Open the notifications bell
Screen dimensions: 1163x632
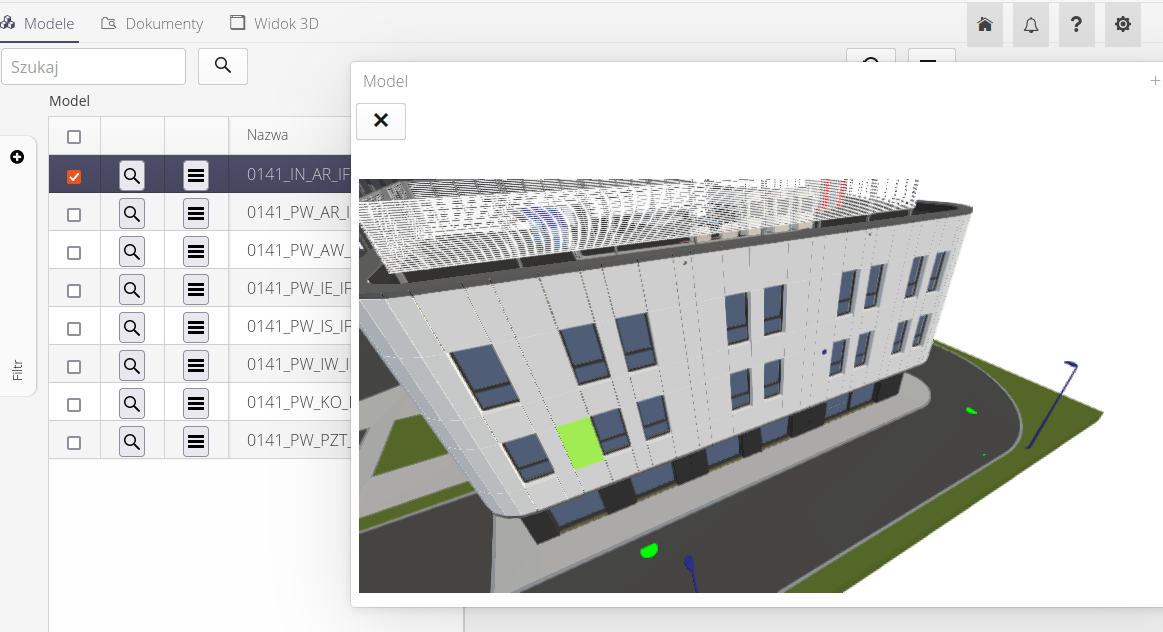[1031, 25]
